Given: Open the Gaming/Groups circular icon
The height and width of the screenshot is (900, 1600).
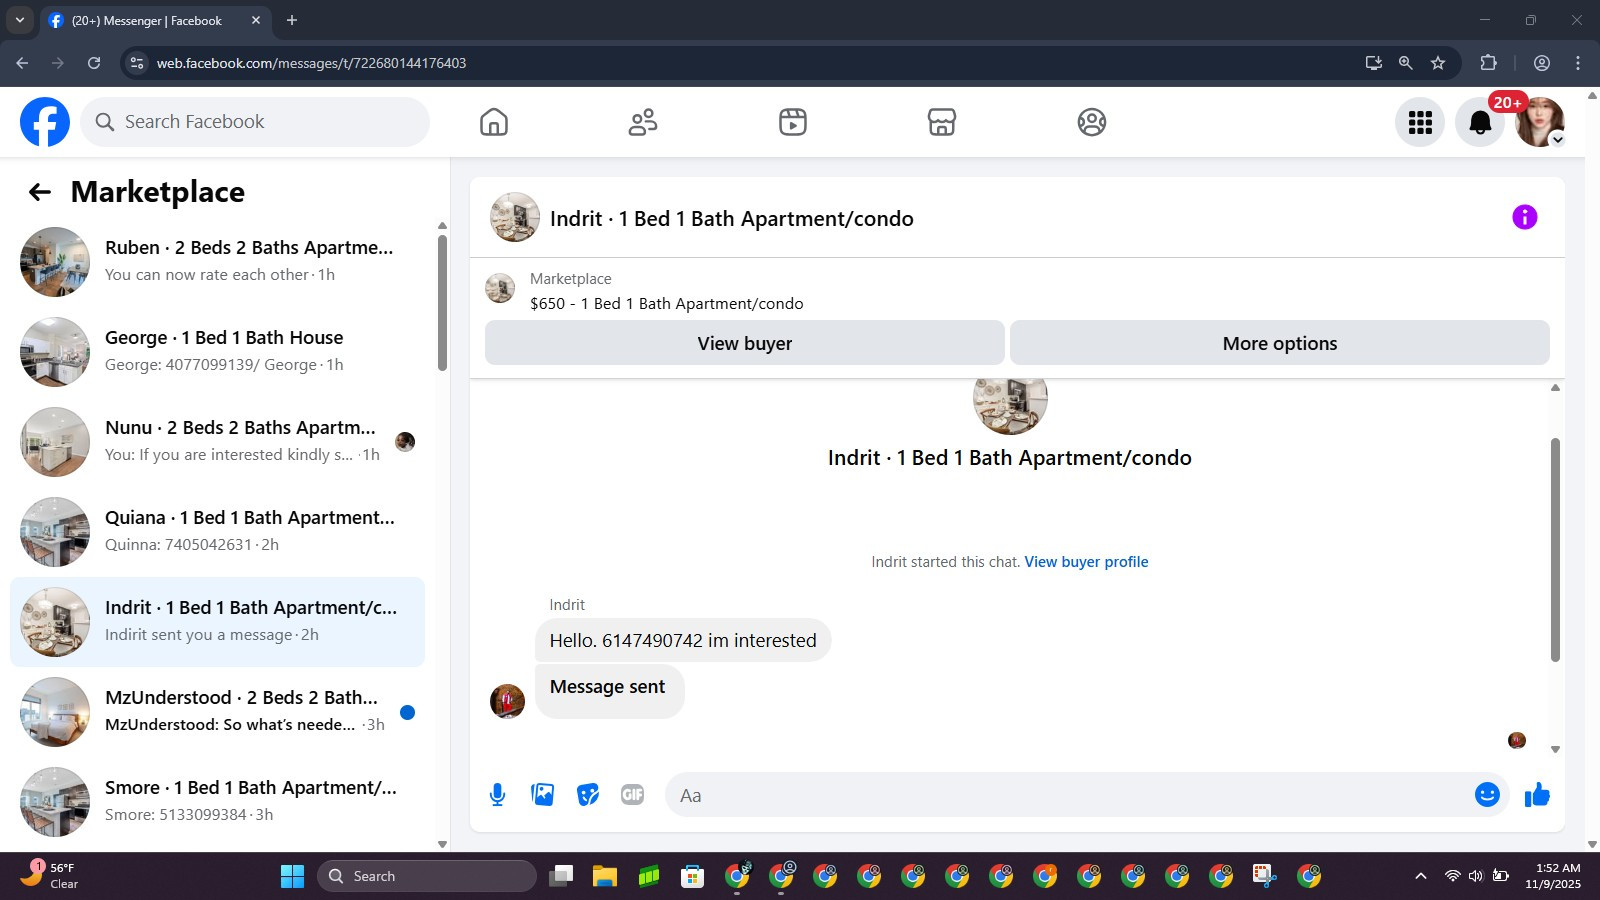Looking at the screenshot, I should (x=1092, y=122).
